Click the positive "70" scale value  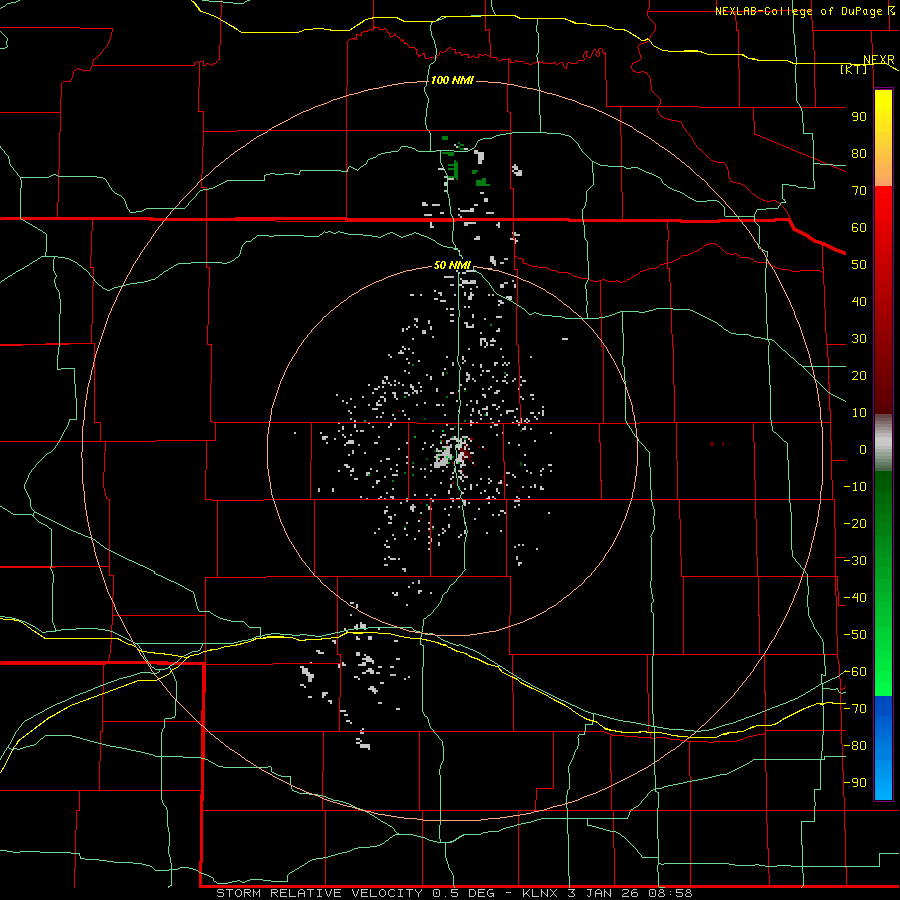pyautogui.click(x=859, y=191)
